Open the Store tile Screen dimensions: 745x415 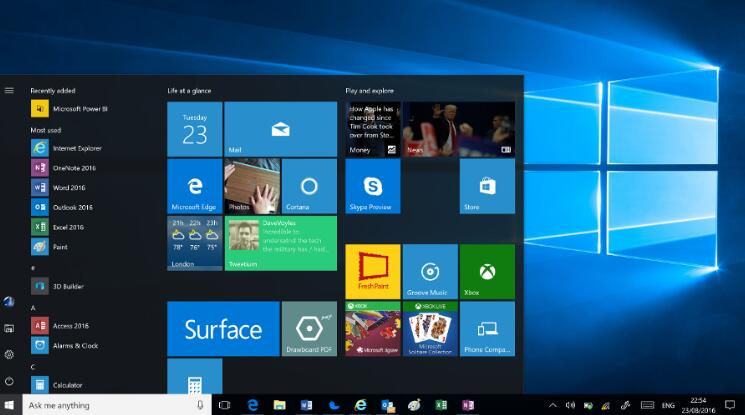[487, 186]
